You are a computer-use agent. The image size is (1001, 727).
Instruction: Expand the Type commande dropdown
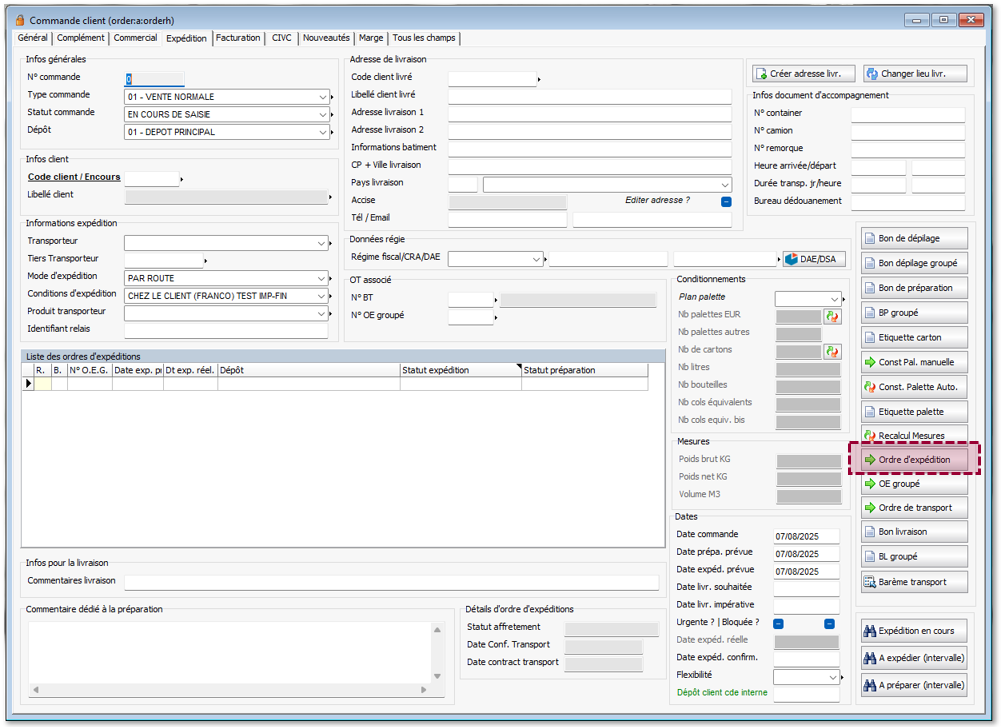323,97
